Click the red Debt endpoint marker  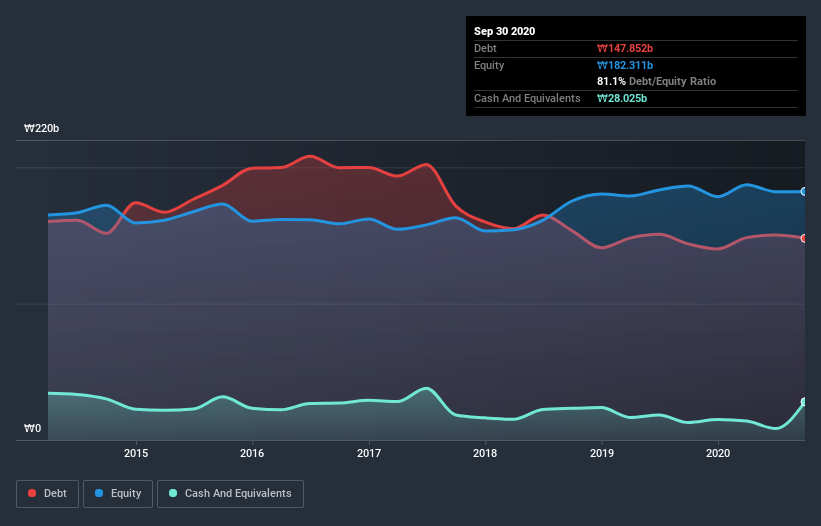804,238
